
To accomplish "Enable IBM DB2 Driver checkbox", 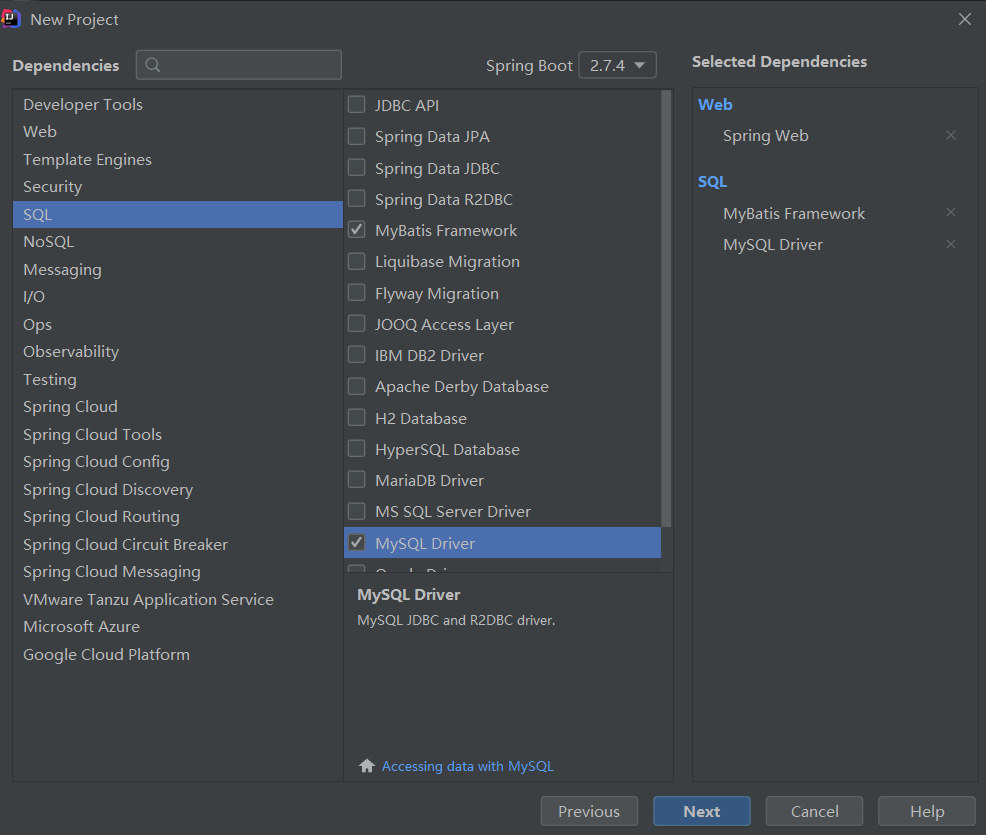I will pyautogui.click(x=357, y=355).
